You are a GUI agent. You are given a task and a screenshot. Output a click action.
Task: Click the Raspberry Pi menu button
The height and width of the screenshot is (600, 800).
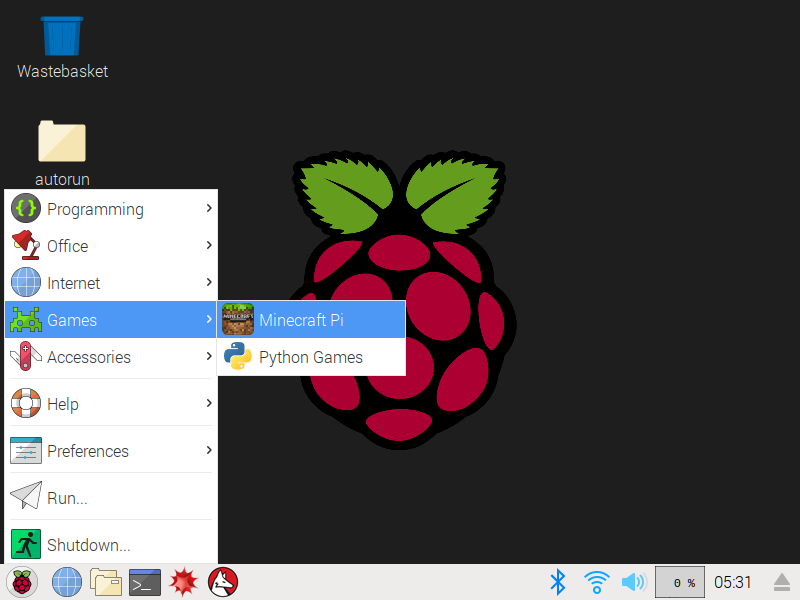pos(22,582)
